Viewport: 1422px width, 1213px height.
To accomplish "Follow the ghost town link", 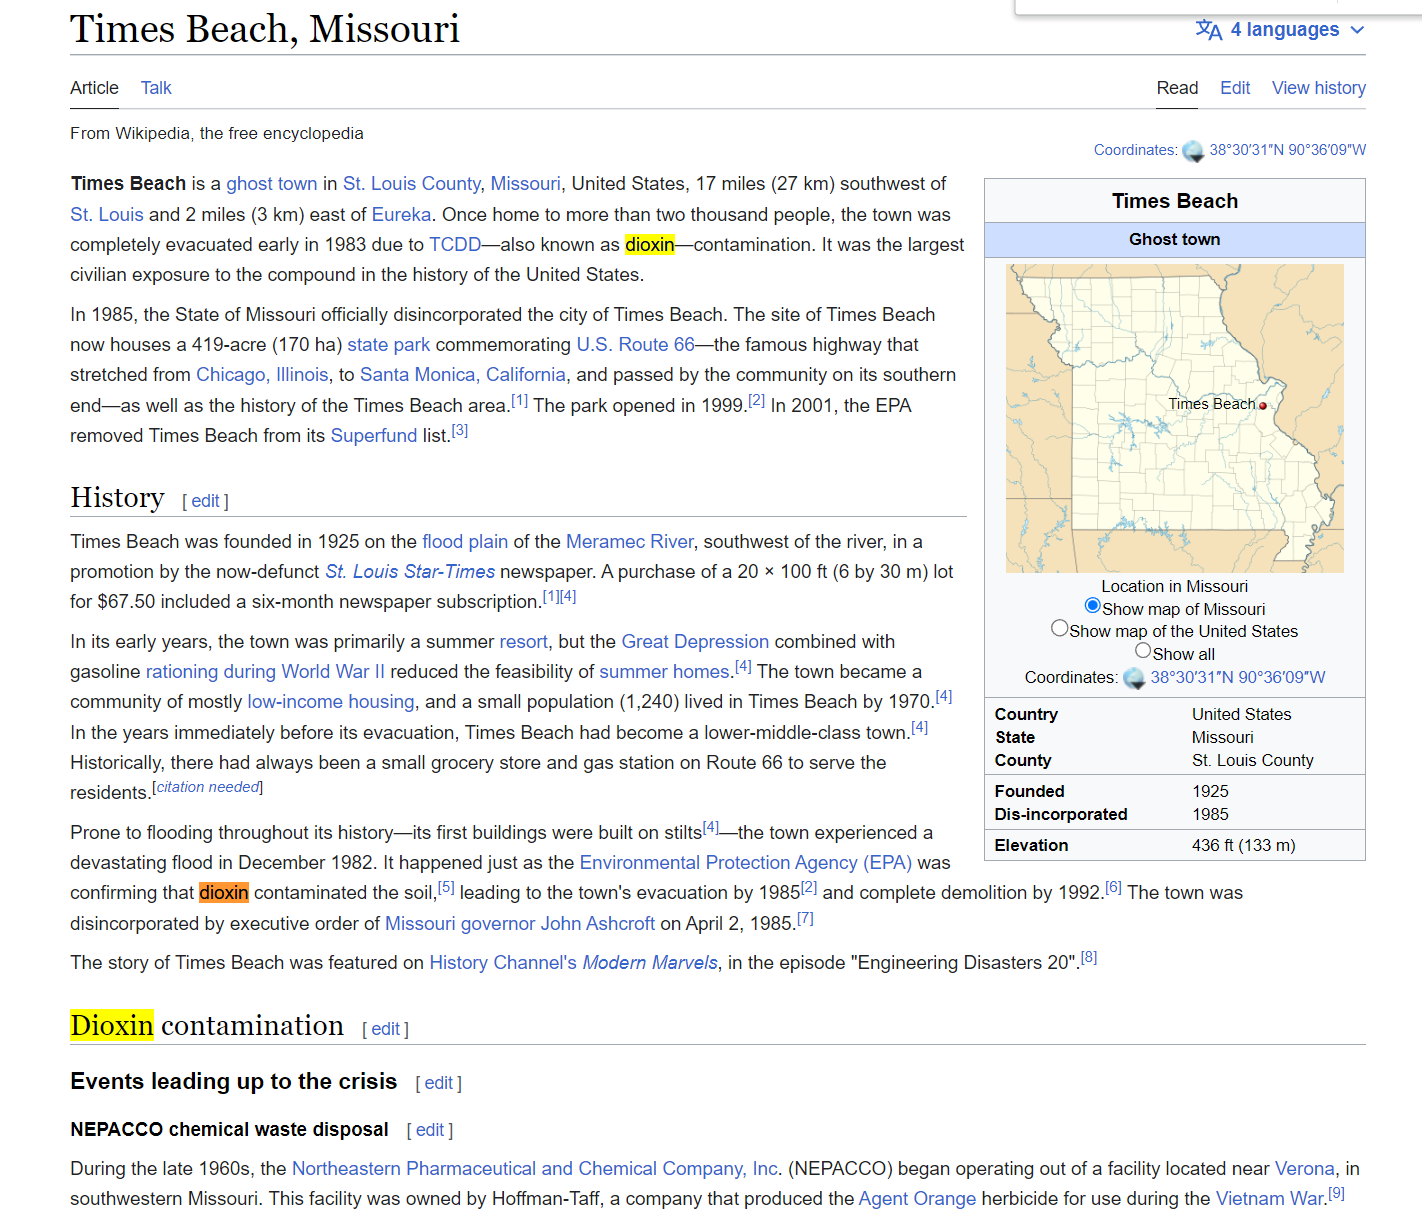I will (x=271, y=184).
